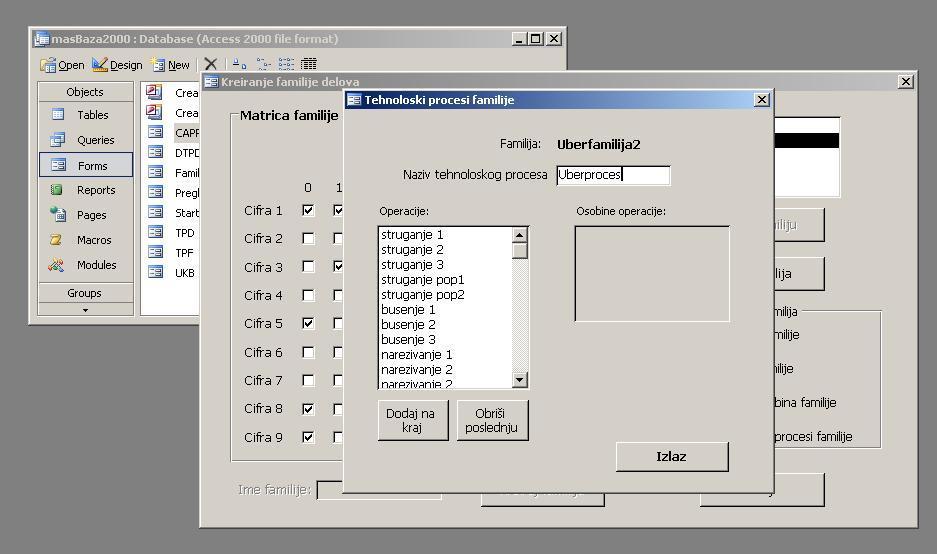Select 'struganje 2' in Operacije list
The image size is (937, 554).
pyautogui.click(x=445, y=250)
